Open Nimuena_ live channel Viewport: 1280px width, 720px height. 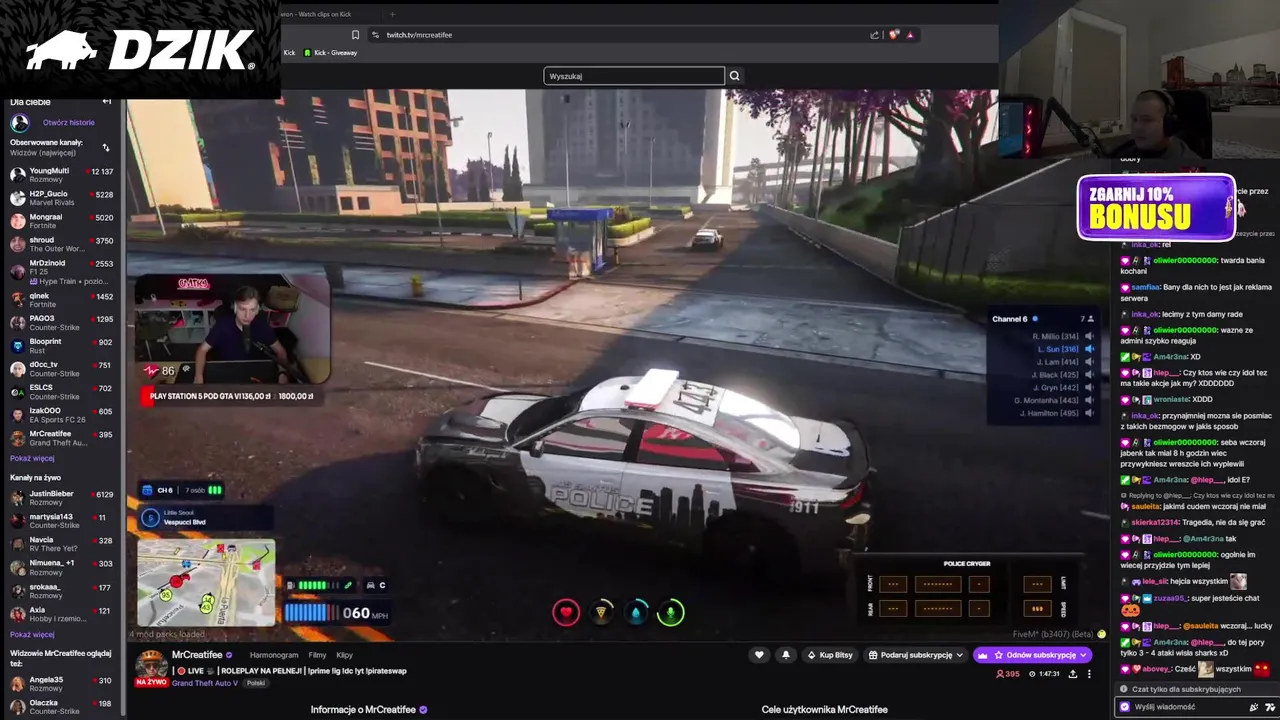click(62, 567)
